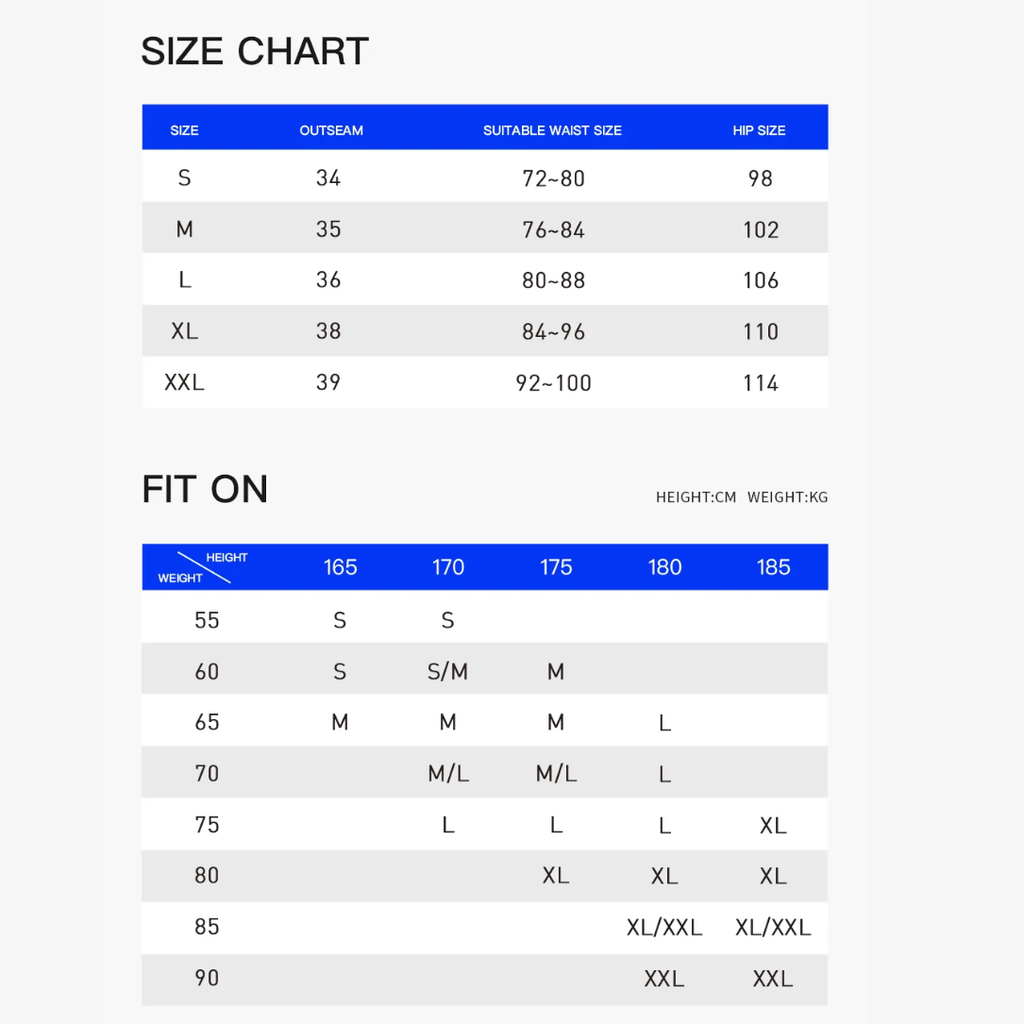
Task: Click hip size value 110
Action: coord(761,332)
